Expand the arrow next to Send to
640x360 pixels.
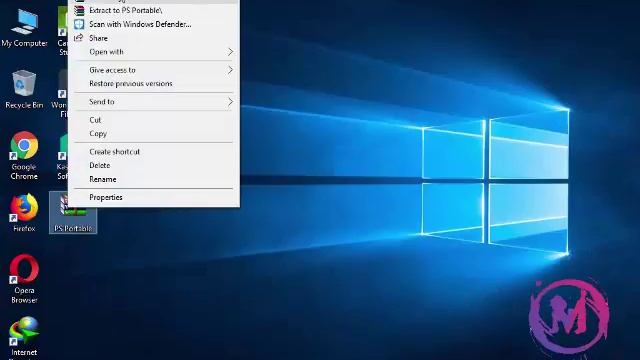coord(230,102)
